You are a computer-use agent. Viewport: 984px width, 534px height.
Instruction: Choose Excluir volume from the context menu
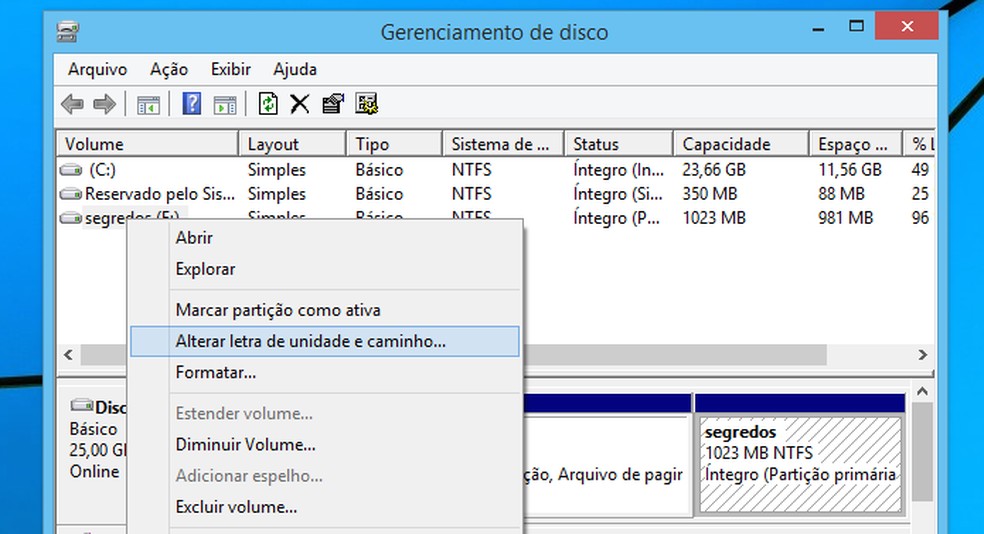[324, 507]
